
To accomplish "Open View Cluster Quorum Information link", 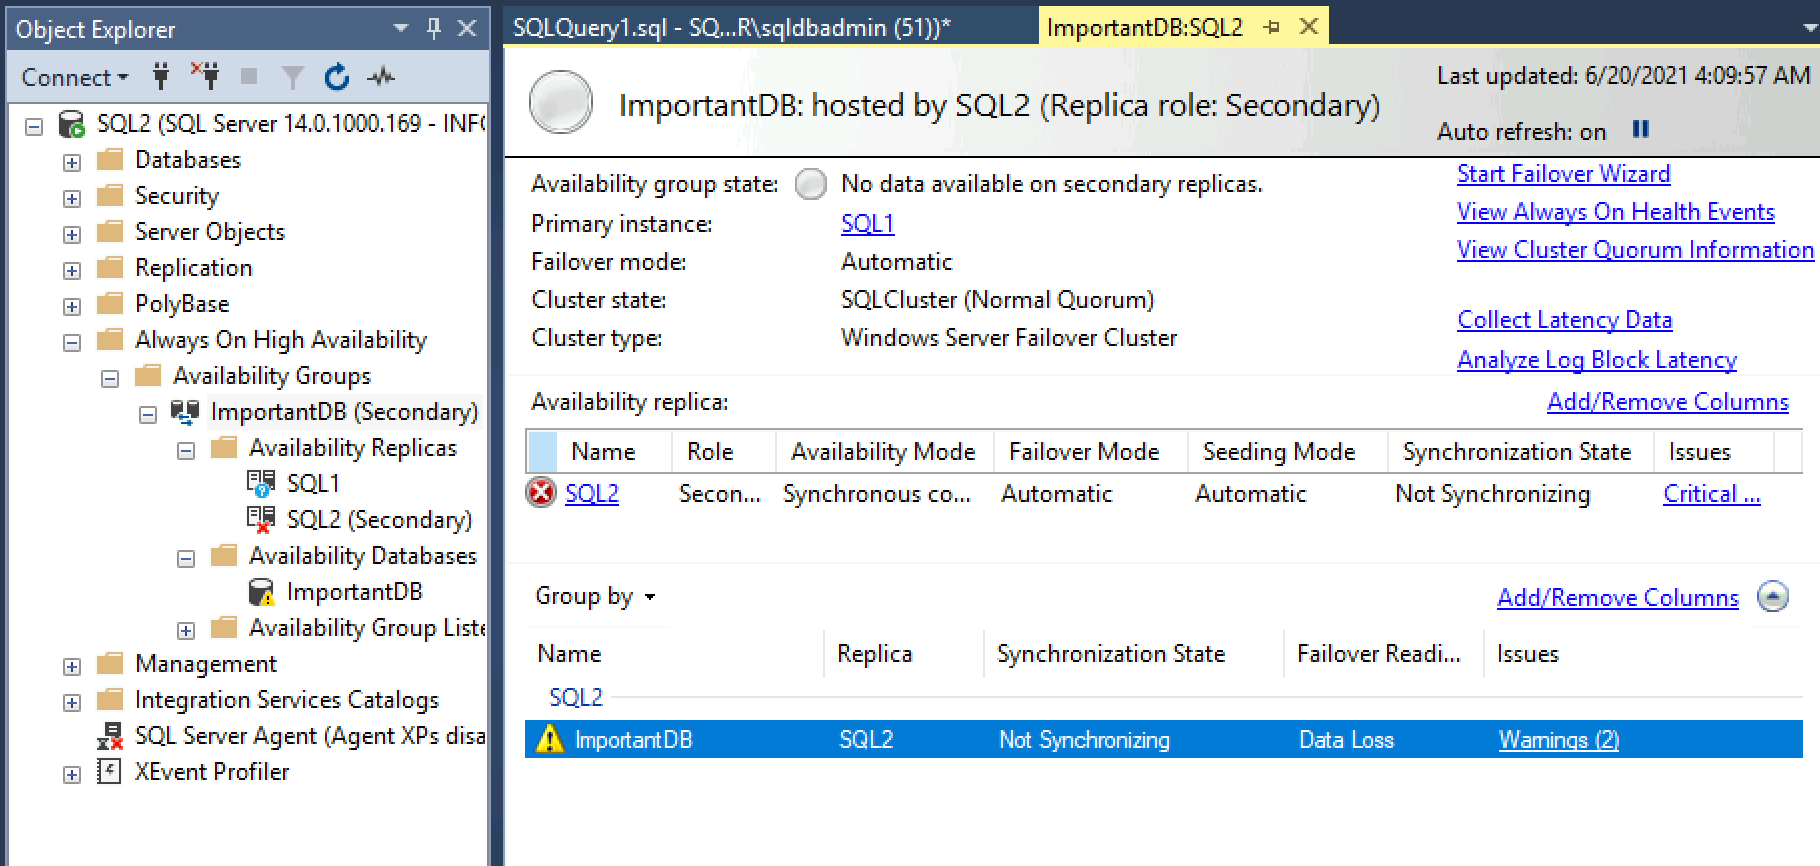I will coord(1635,249).
